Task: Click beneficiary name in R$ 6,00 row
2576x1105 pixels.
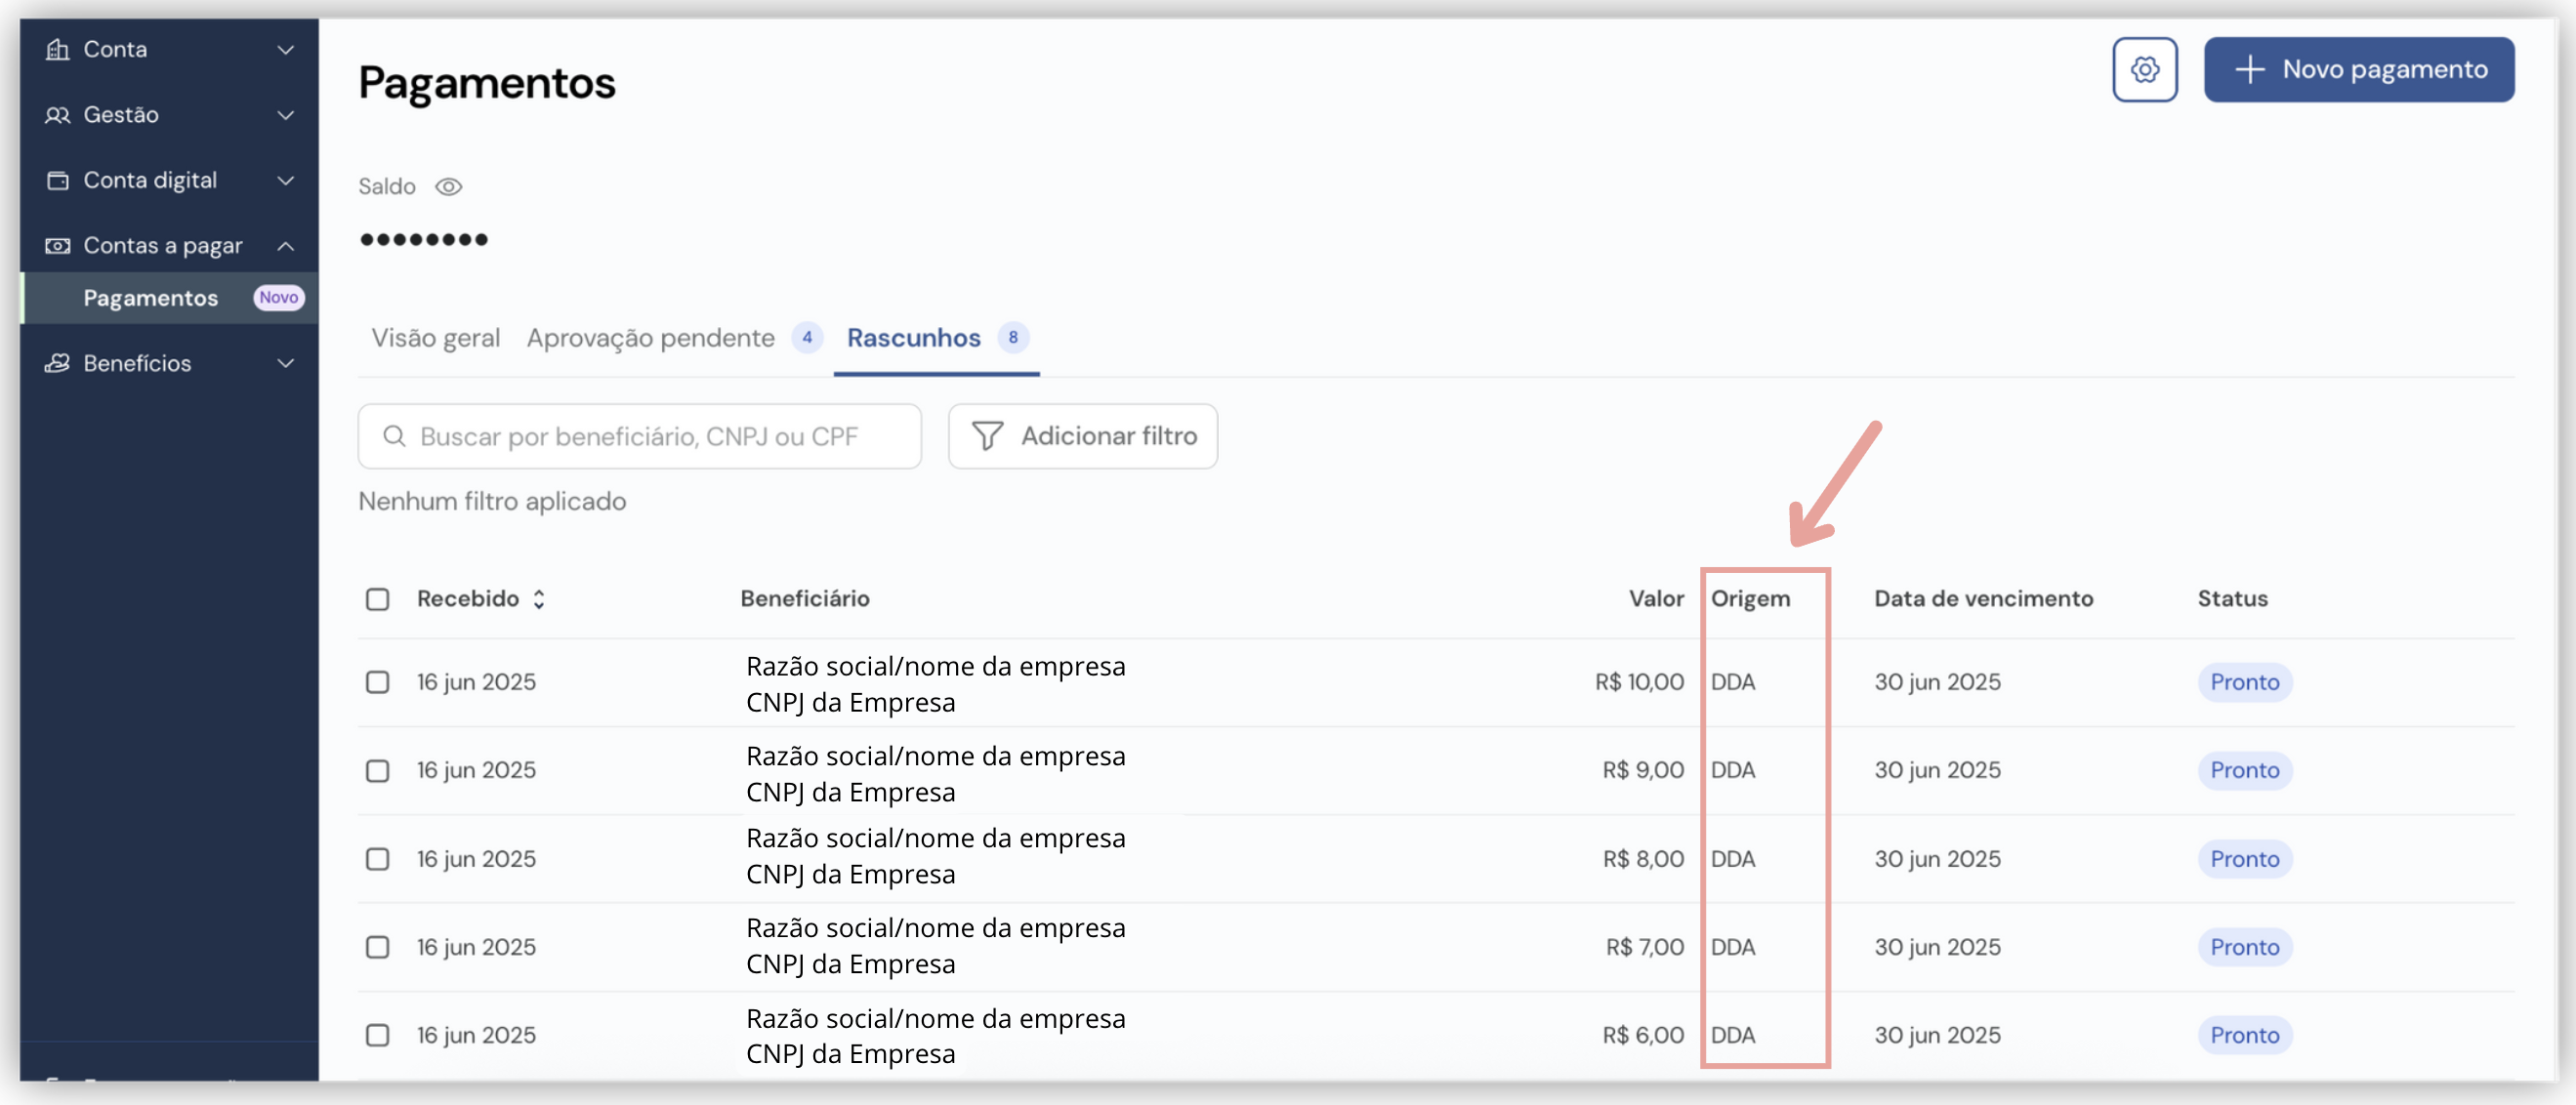Action: pos(935,1018)
